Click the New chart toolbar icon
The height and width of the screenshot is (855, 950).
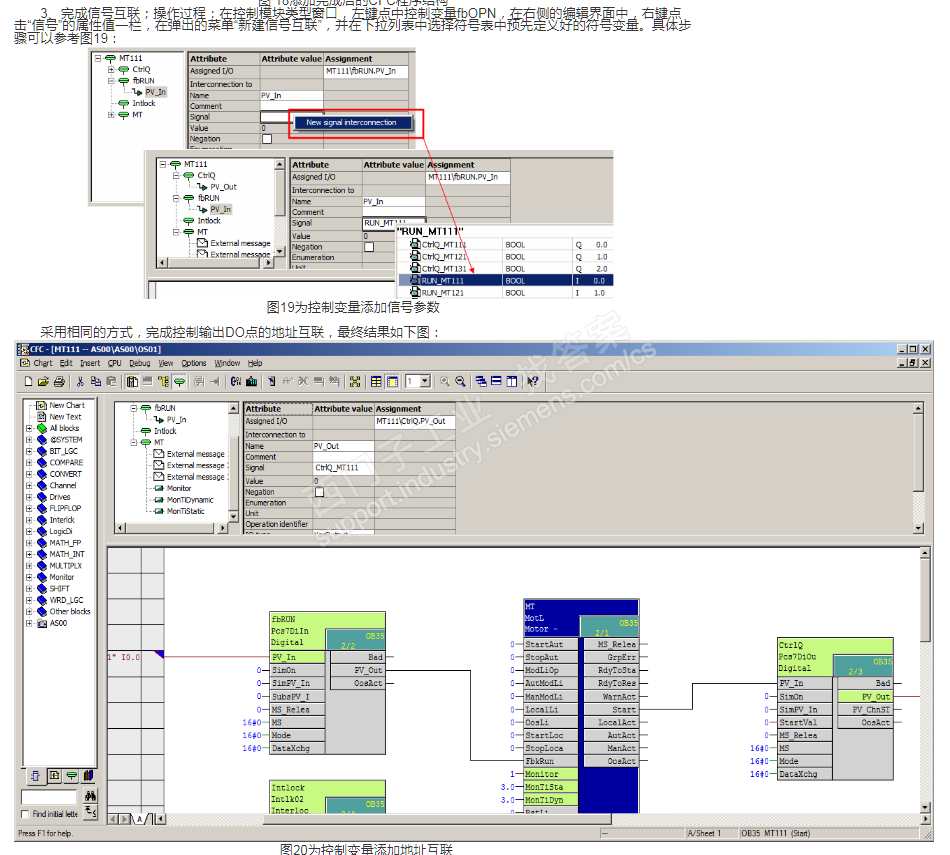(x=28, y=382)
